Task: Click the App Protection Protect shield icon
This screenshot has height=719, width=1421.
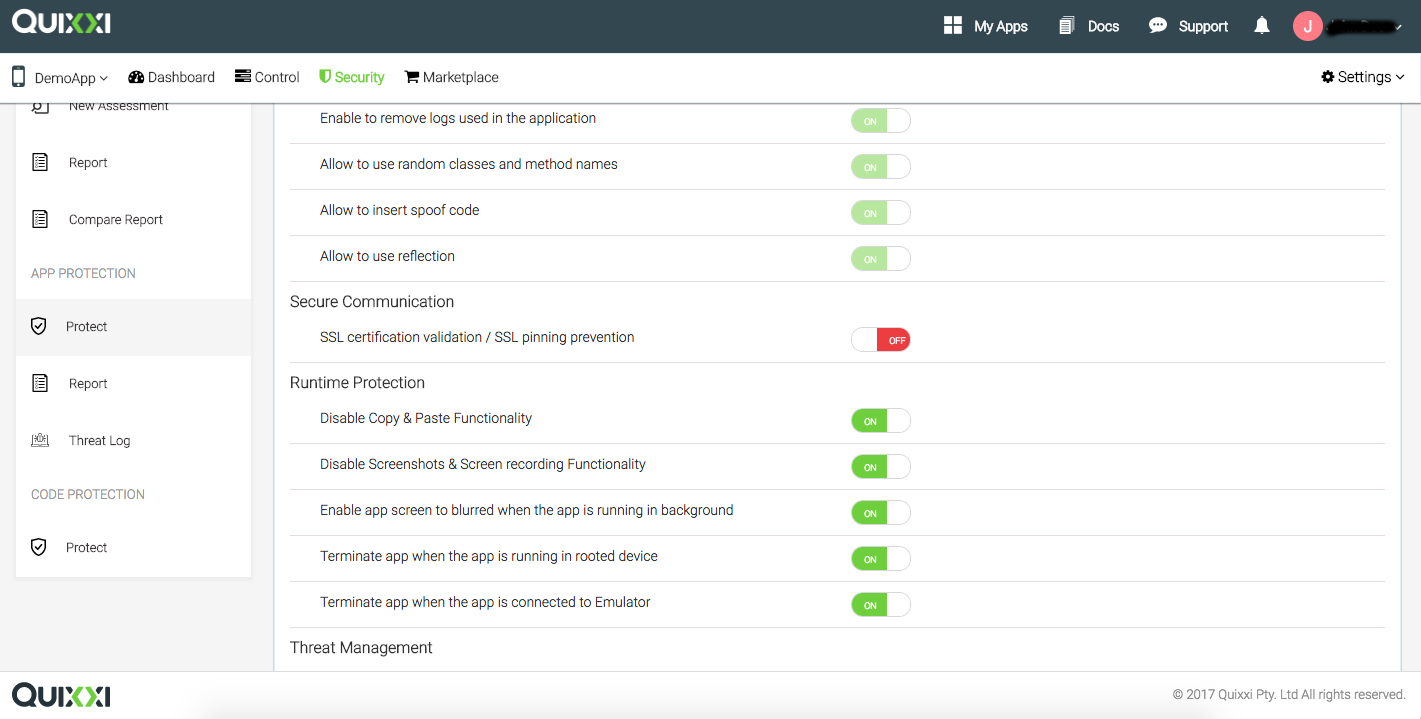Action: pyautogui.click(x=39, y=326)
